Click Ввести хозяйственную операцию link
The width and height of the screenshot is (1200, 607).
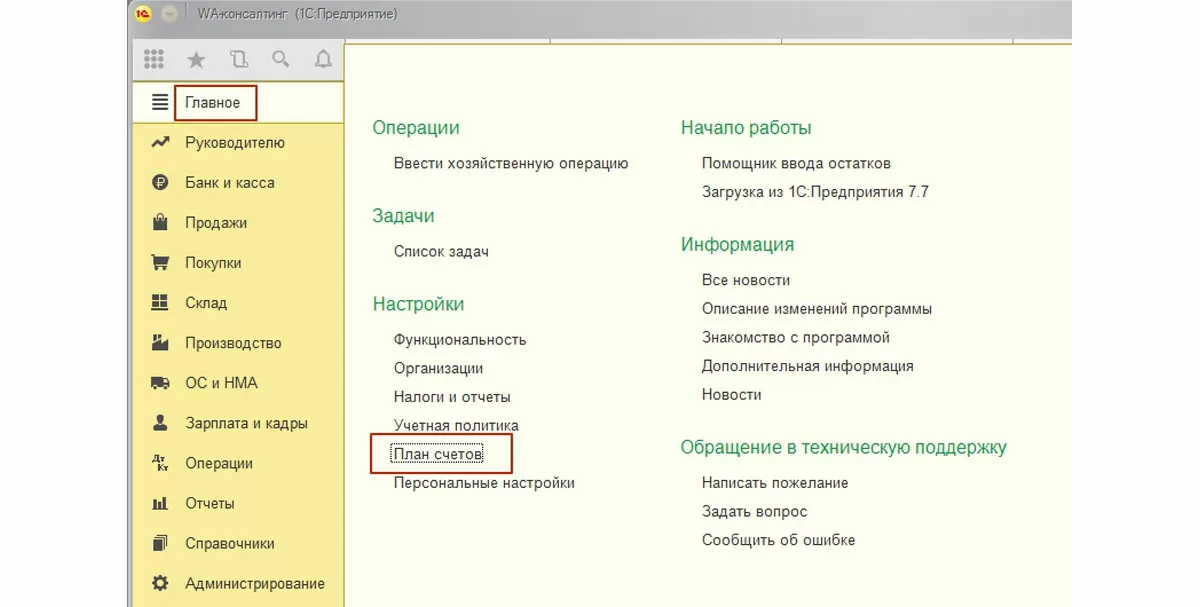pyautogui.click(x=510, y=163)
